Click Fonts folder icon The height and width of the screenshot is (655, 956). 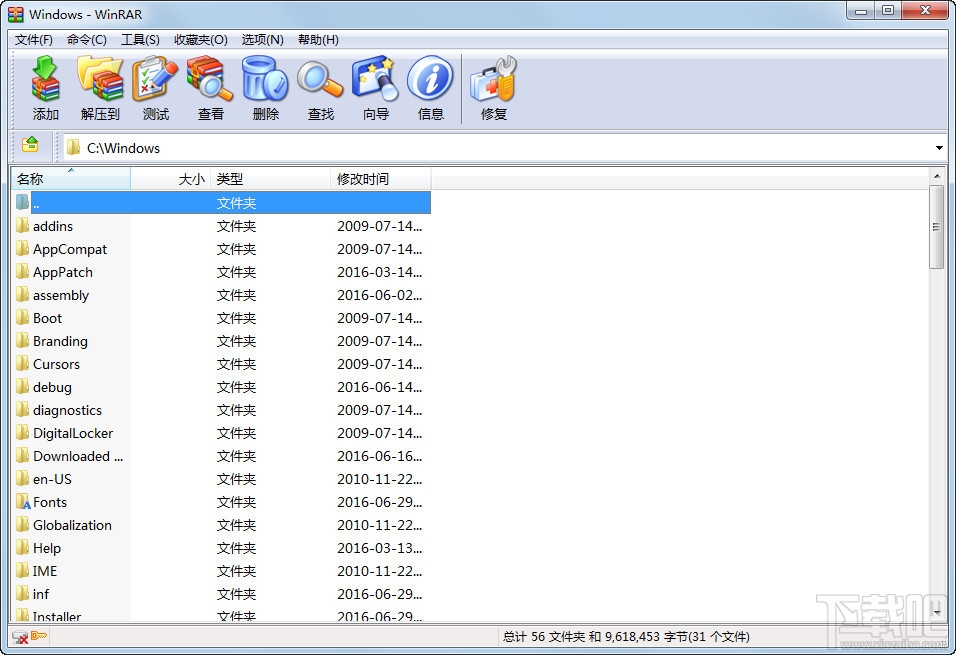point(23,502)
